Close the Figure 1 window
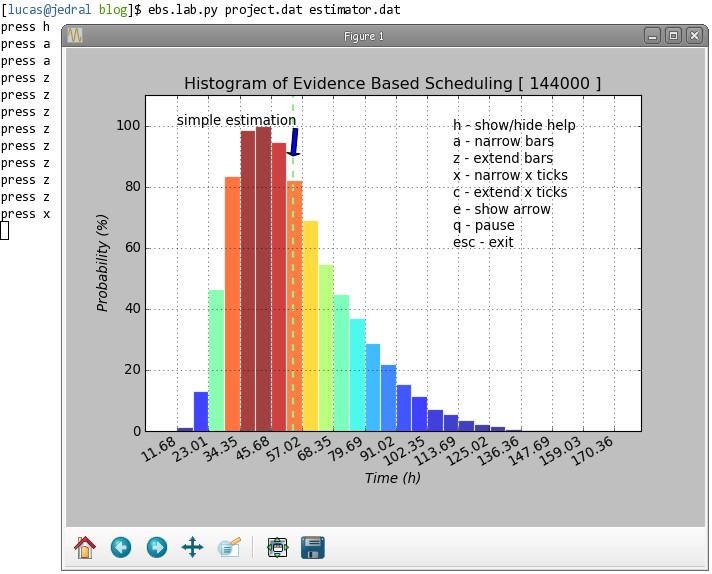Image resolution: width=712 pixels, height=574 pixels. (x=694, y=35)
